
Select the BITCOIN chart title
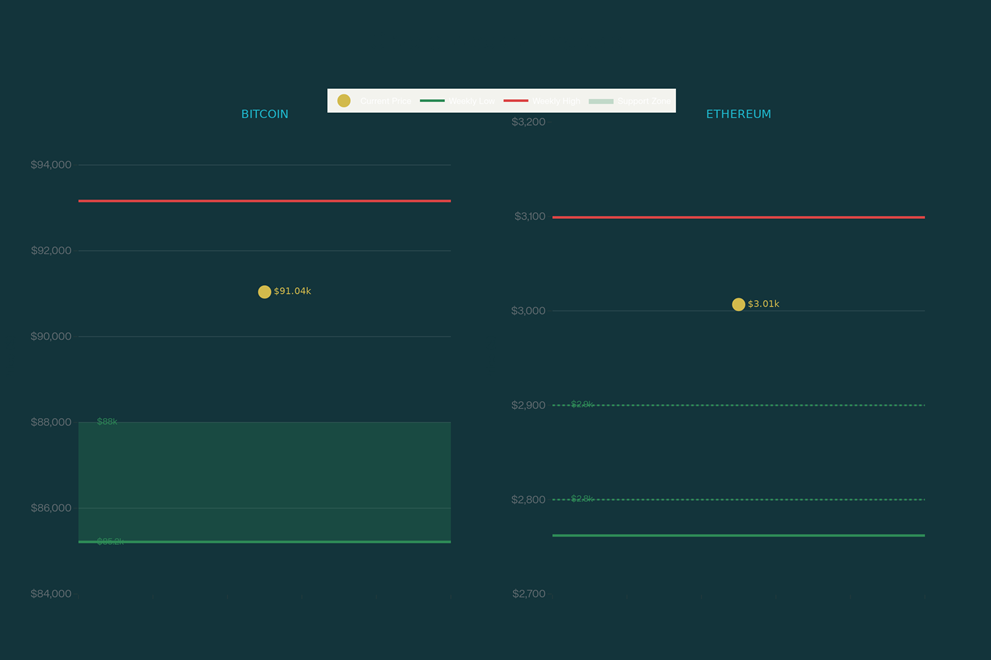coord(264,115)
